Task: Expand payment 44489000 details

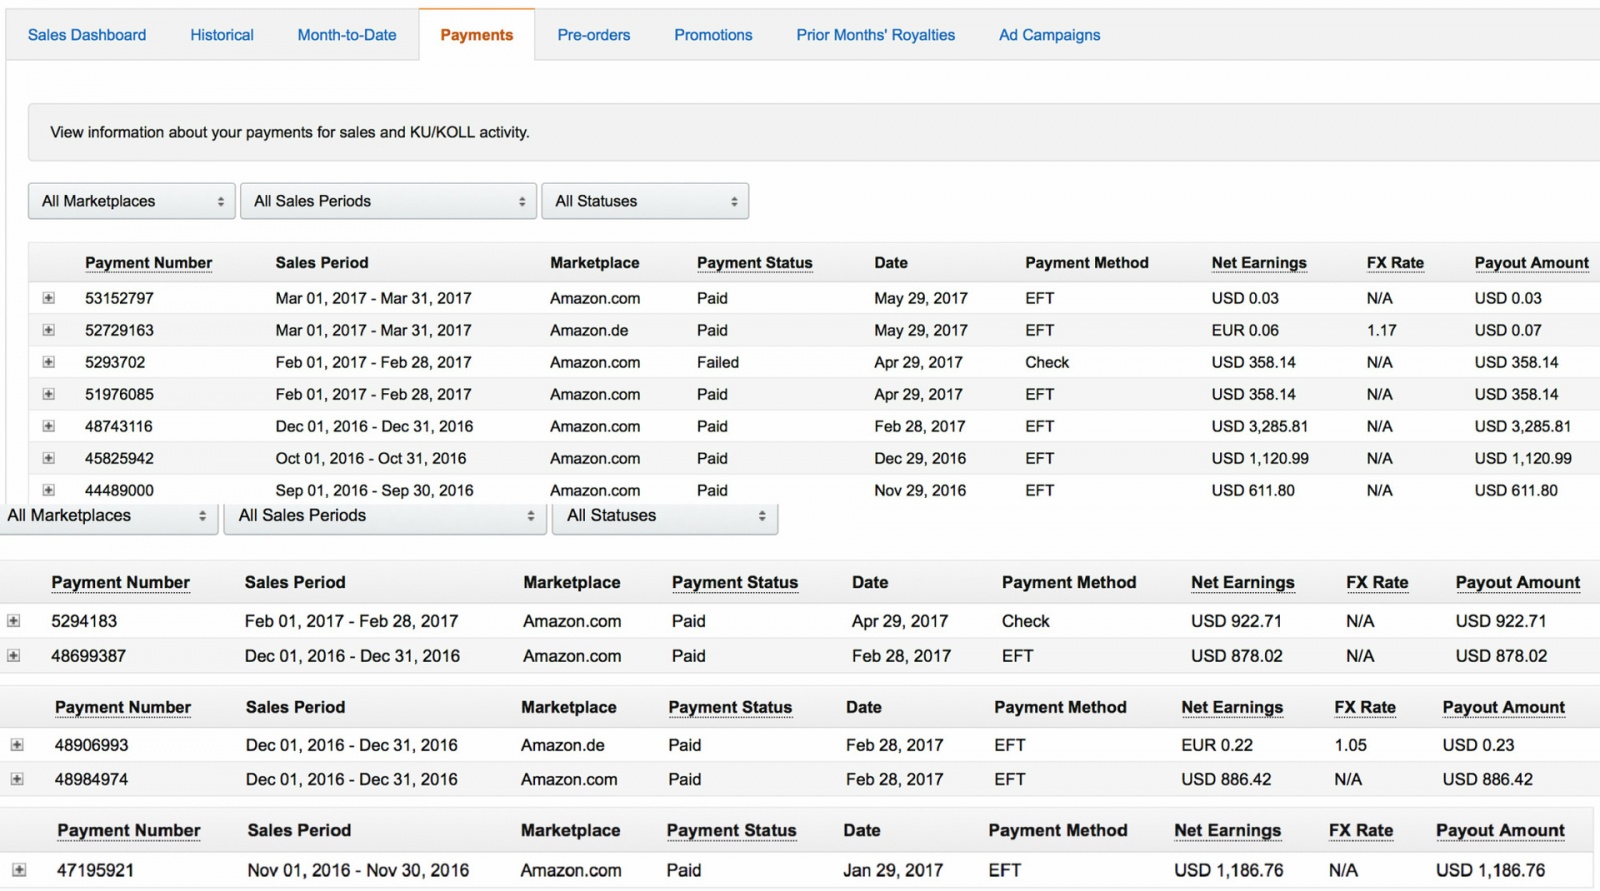Action: pyautogui.click(x=48, y=490)
